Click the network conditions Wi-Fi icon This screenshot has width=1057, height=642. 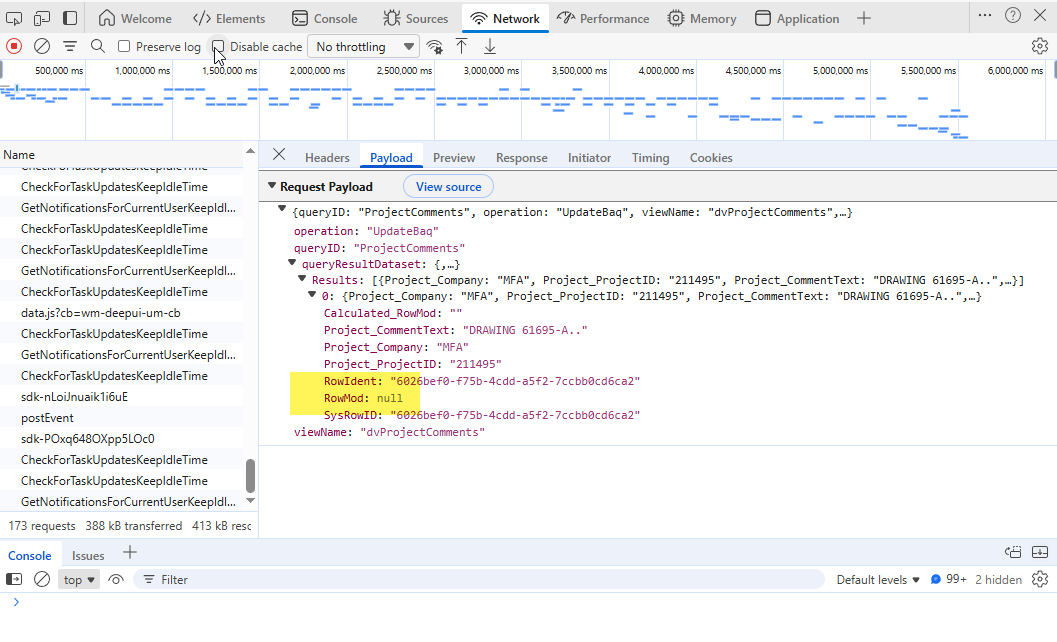[x=434, y=46]
